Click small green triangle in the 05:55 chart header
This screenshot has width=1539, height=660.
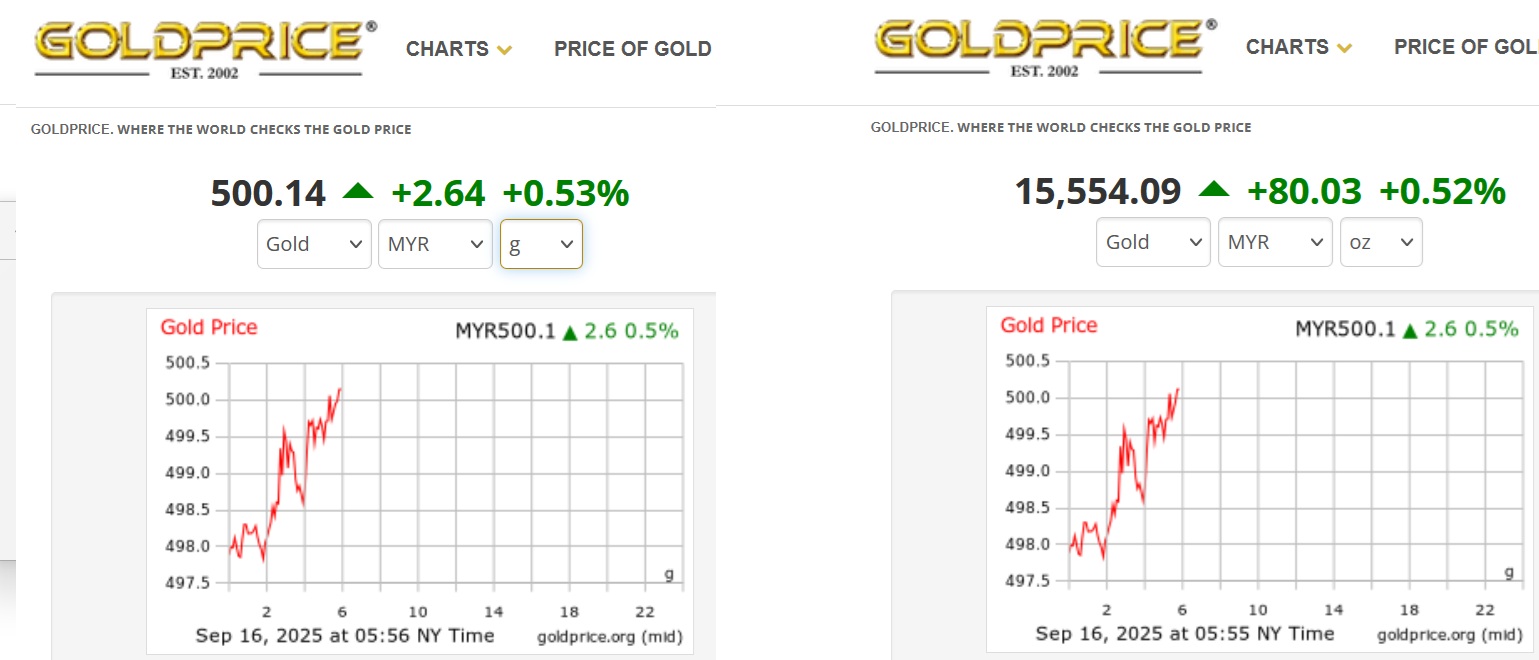coord(1411,331)
